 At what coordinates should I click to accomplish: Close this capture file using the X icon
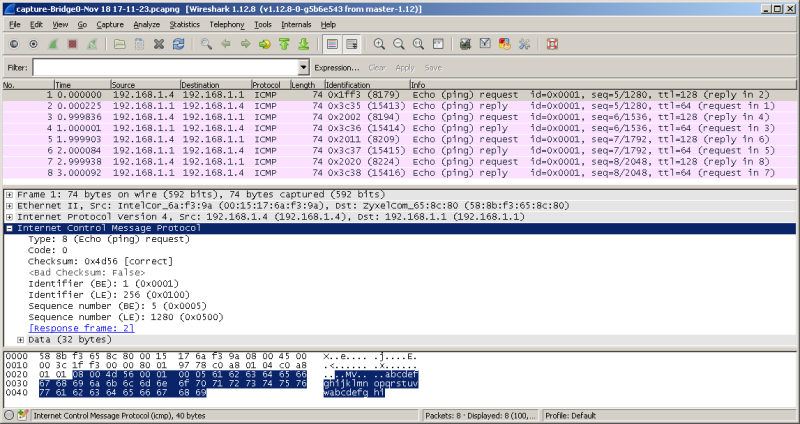pyautogui.click(x=159, y=44)
